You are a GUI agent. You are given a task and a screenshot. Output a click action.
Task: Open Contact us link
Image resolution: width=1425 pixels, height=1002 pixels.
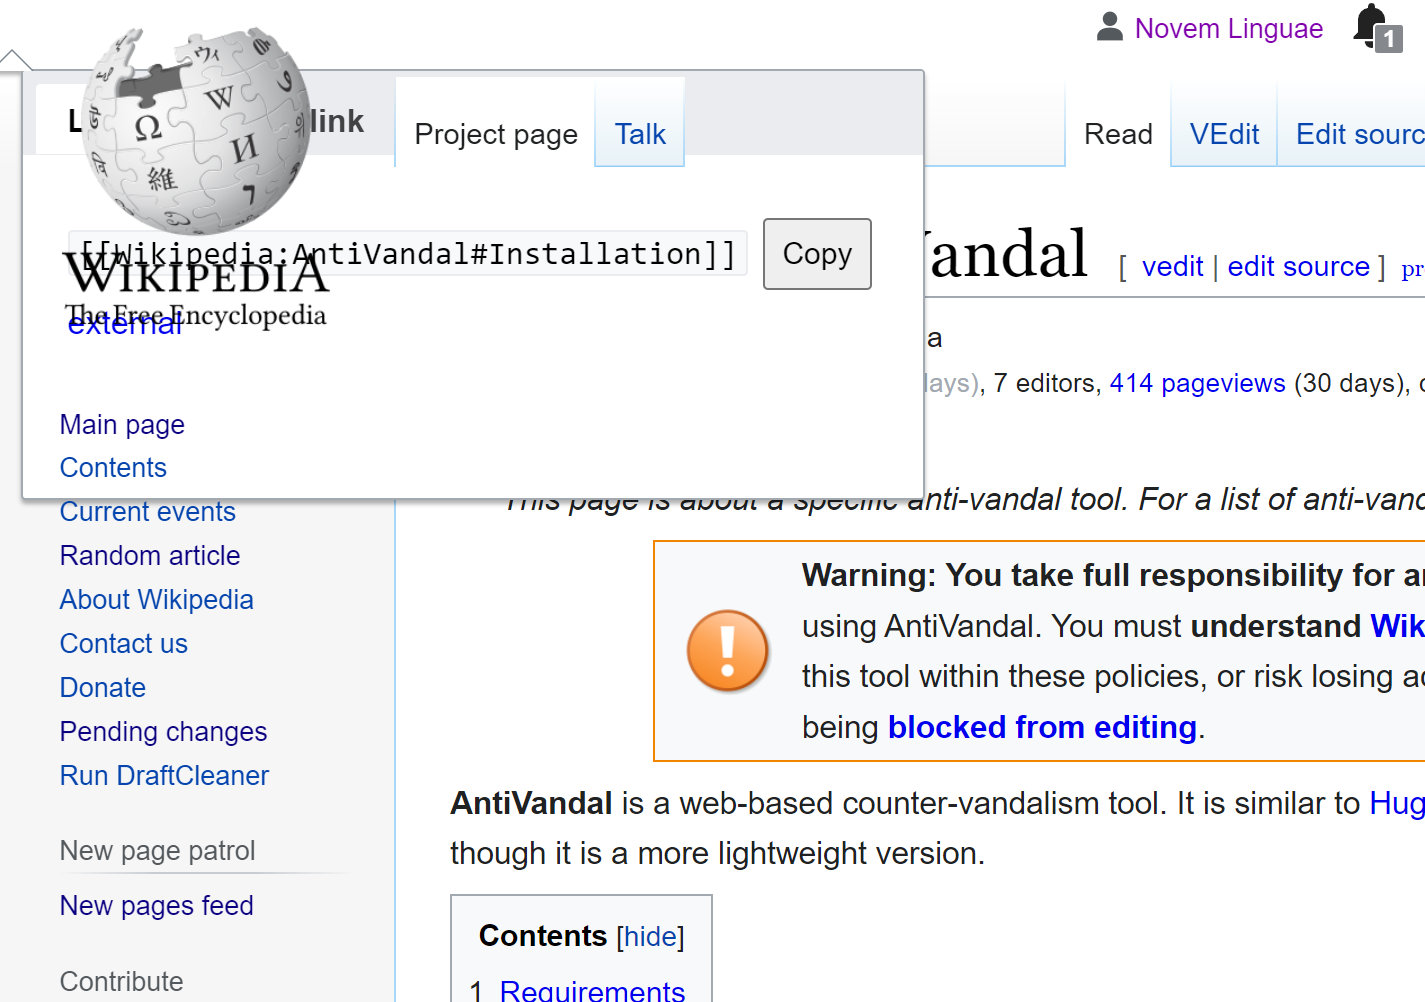tap(124, 644)
